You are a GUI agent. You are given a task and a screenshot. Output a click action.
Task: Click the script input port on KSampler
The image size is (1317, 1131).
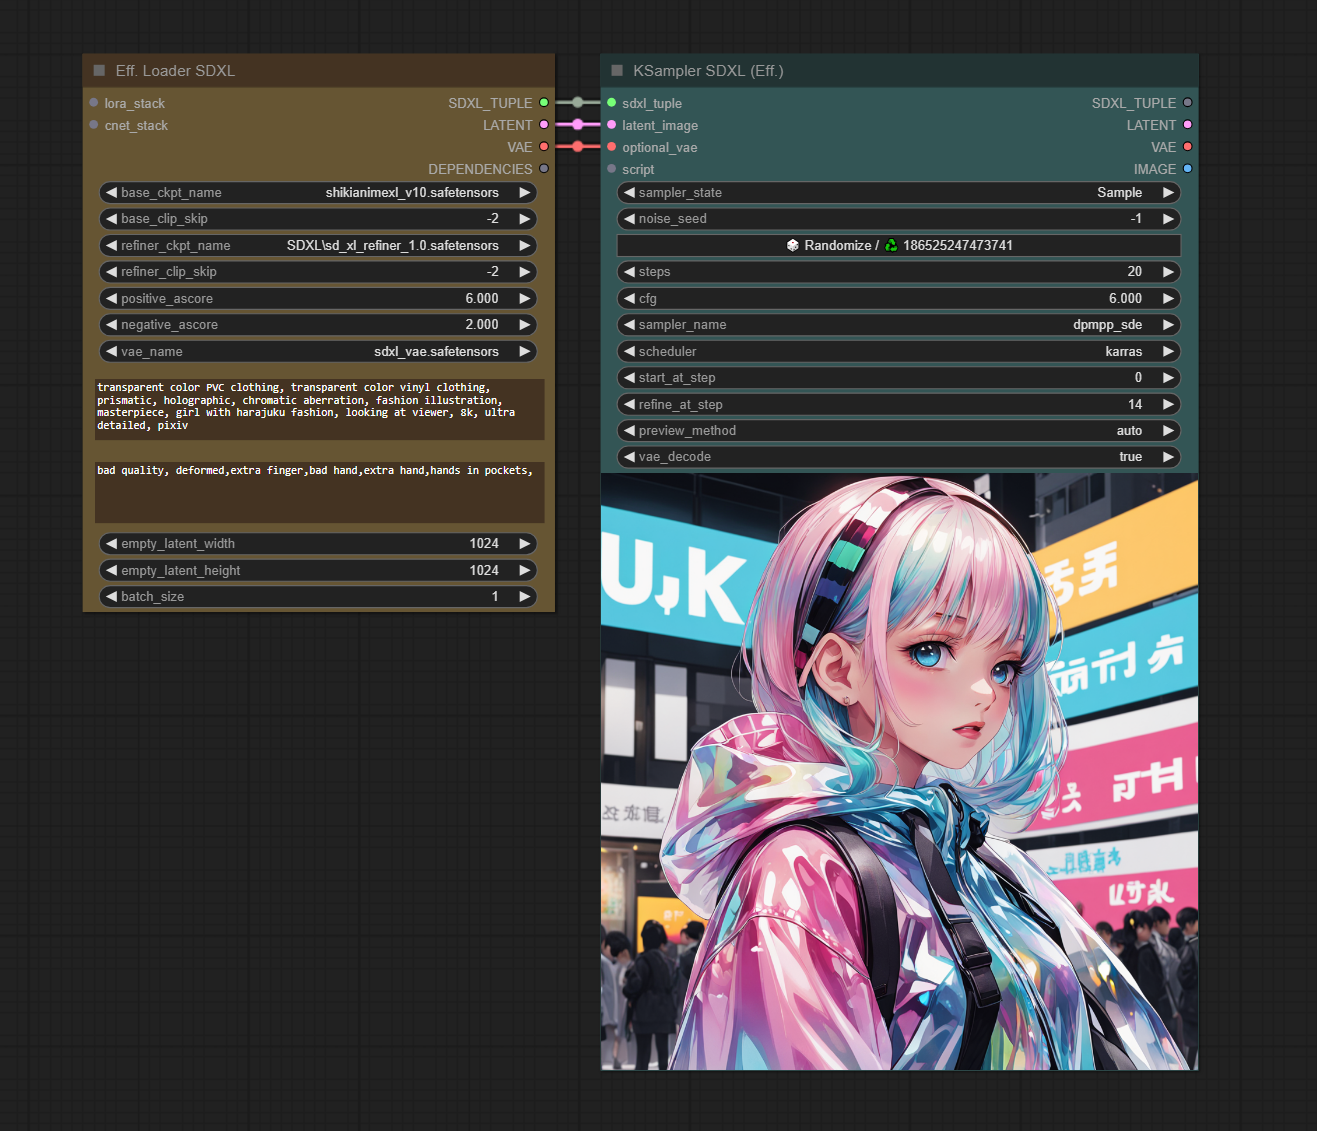point(612,169)
